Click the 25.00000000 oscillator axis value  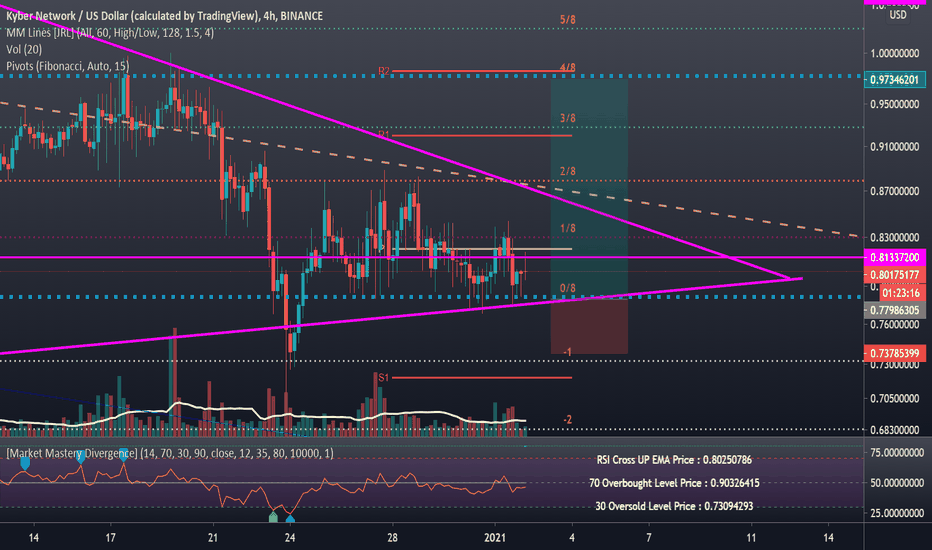(897, 513)
